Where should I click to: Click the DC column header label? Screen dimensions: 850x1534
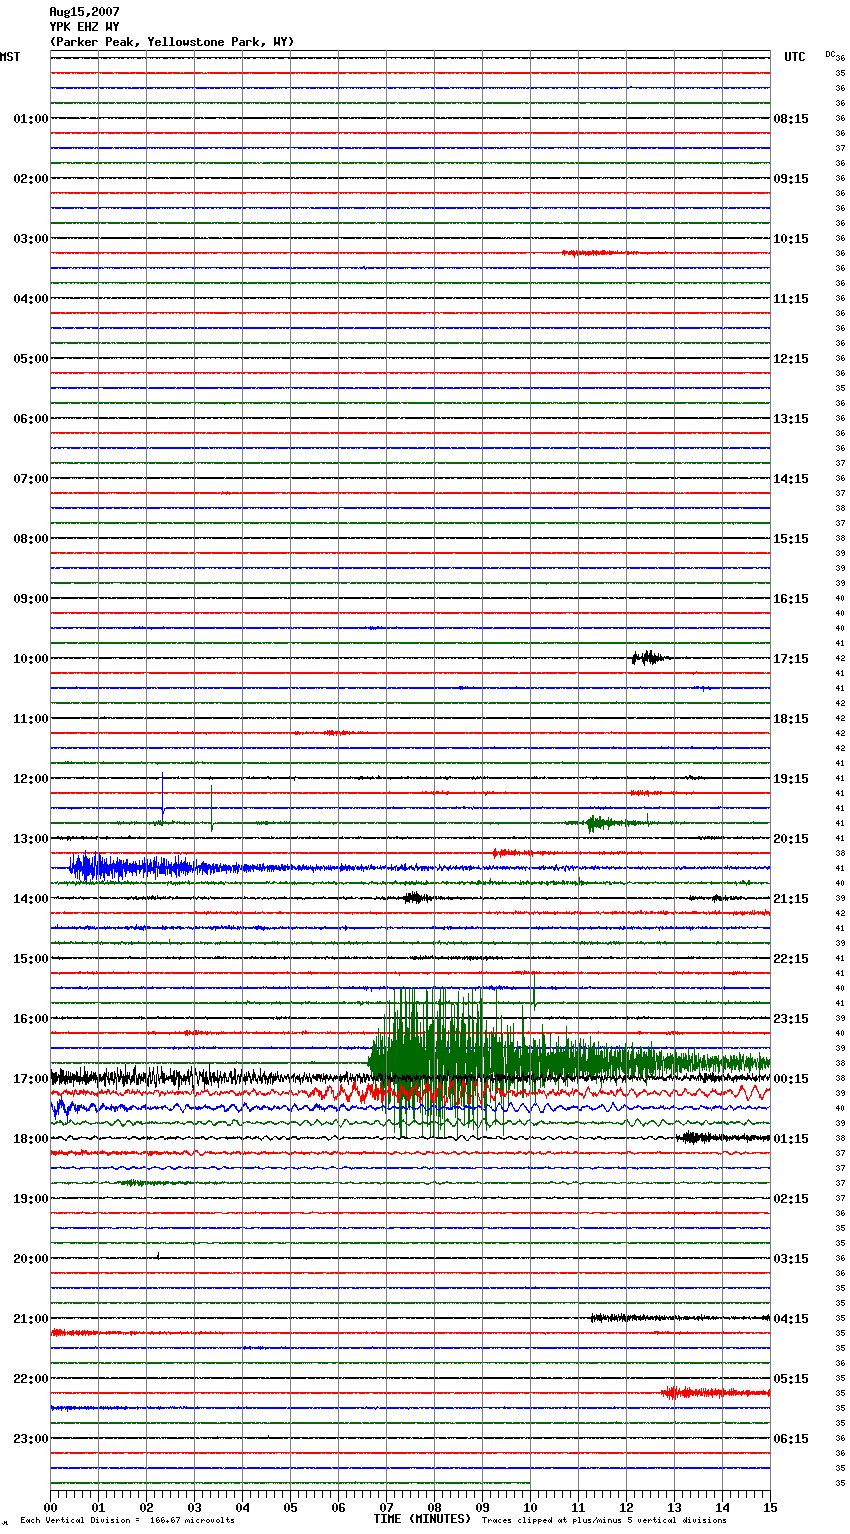(830, 54)
